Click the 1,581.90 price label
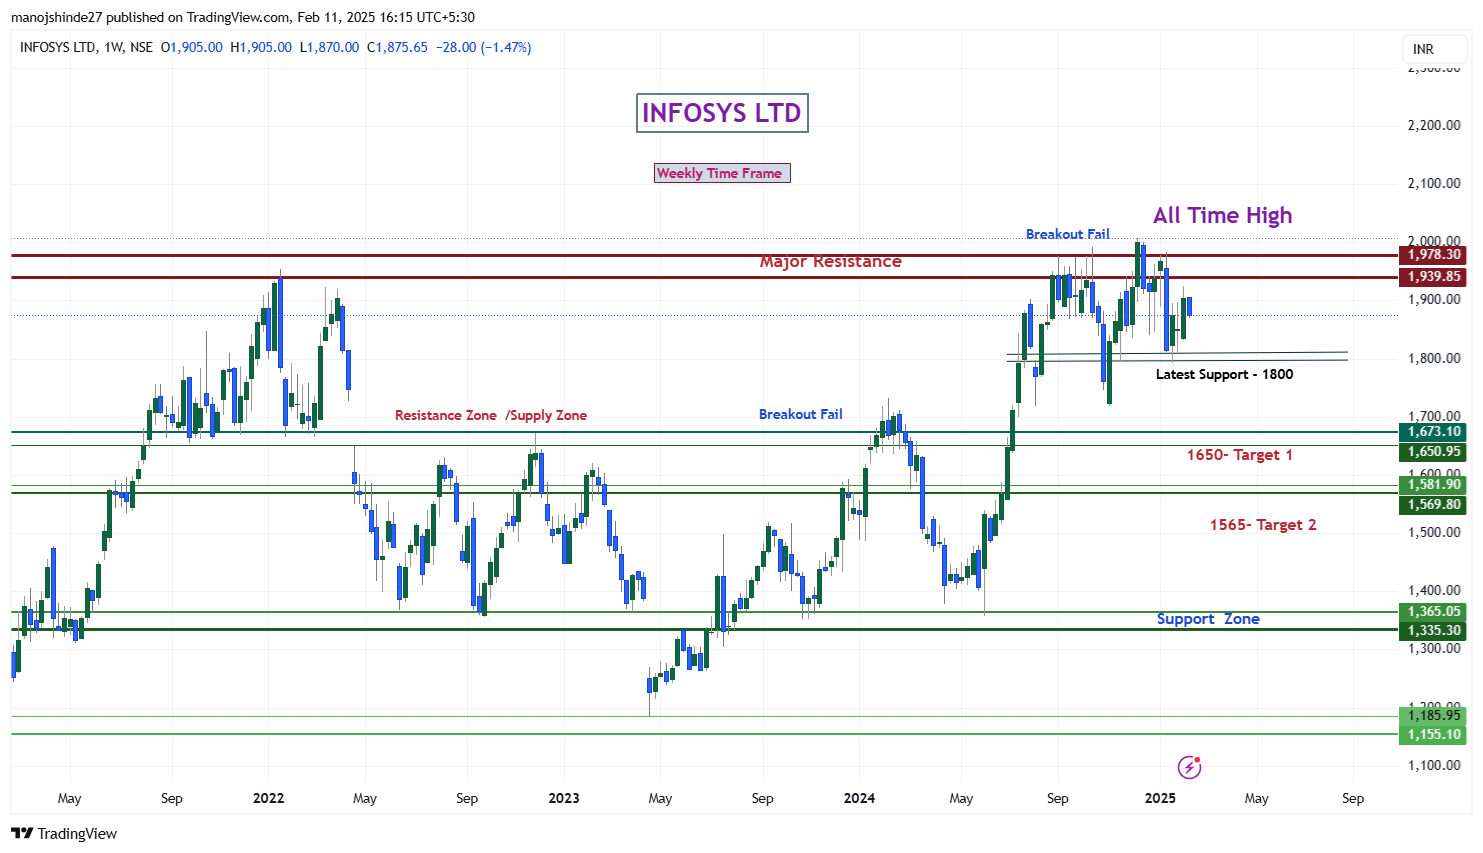The height and width of the screenshot is (853, 1483). click(1434, 485)
